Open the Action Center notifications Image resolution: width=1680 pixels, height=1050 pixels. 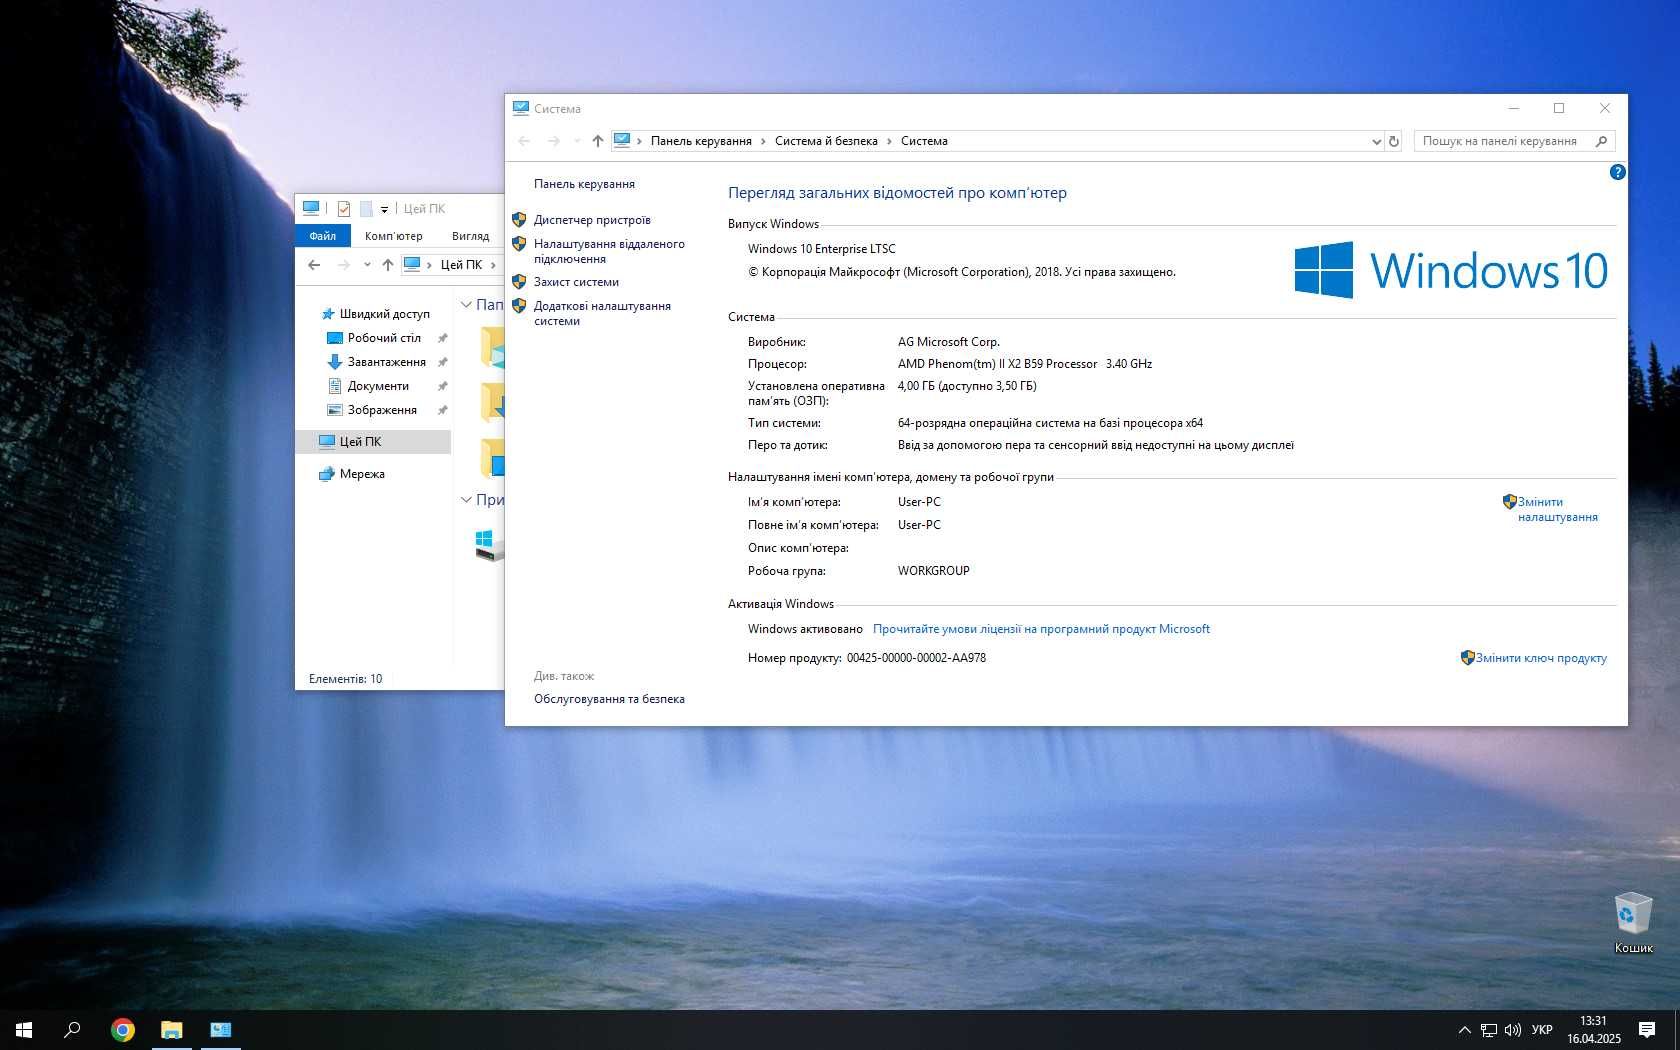[x=1647, y=1030]
